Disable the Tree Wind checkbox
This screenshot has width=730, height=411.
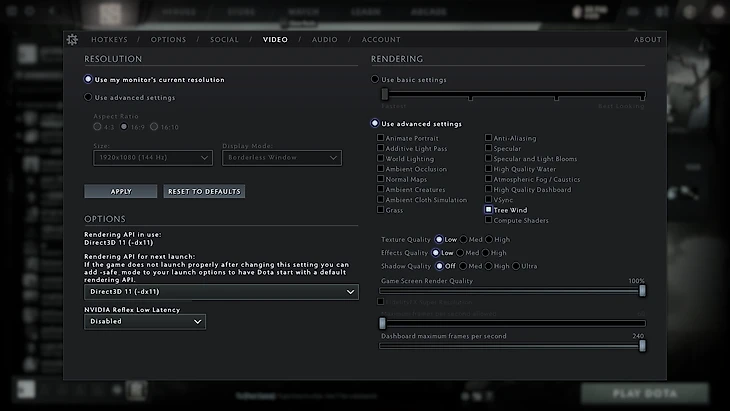tap(488, 210)
